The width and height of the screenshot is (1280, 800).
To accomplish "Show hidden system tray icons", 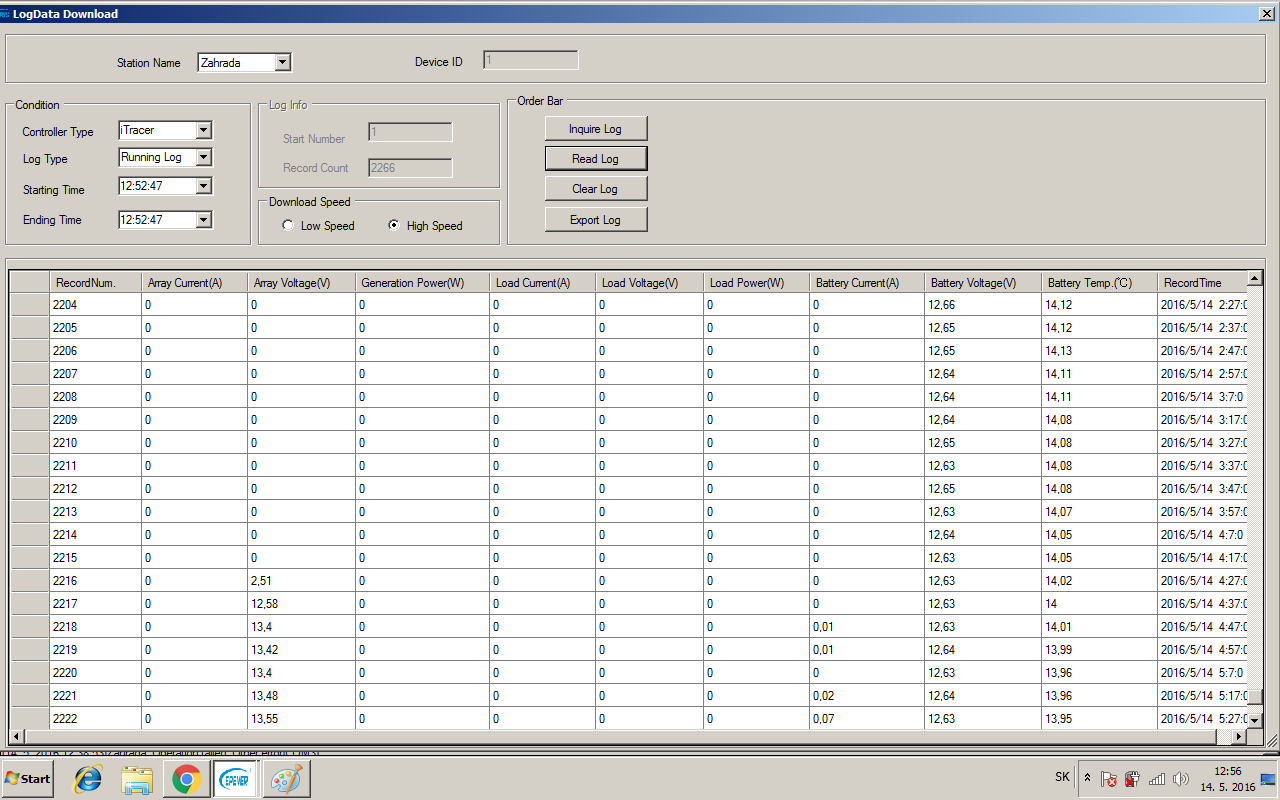I will pos(1088,778).
